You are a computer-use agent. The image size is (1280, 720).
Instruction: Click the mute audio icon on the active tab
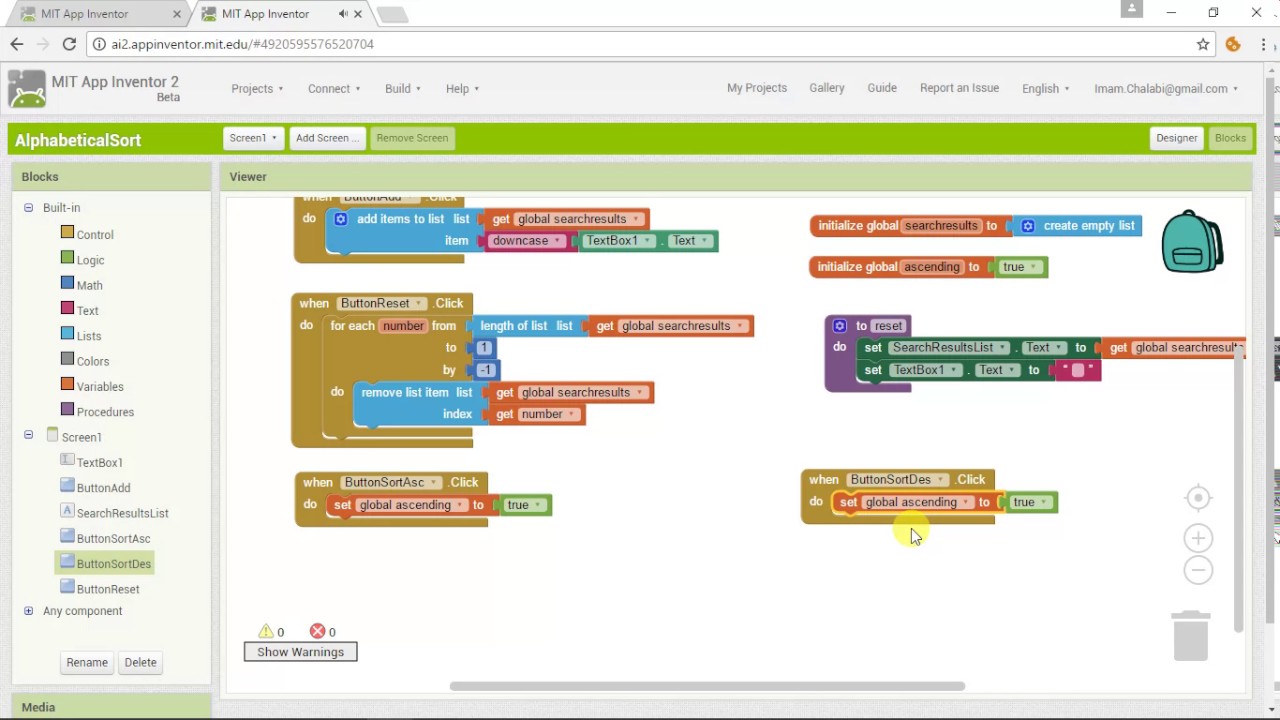tap(343, 14)
